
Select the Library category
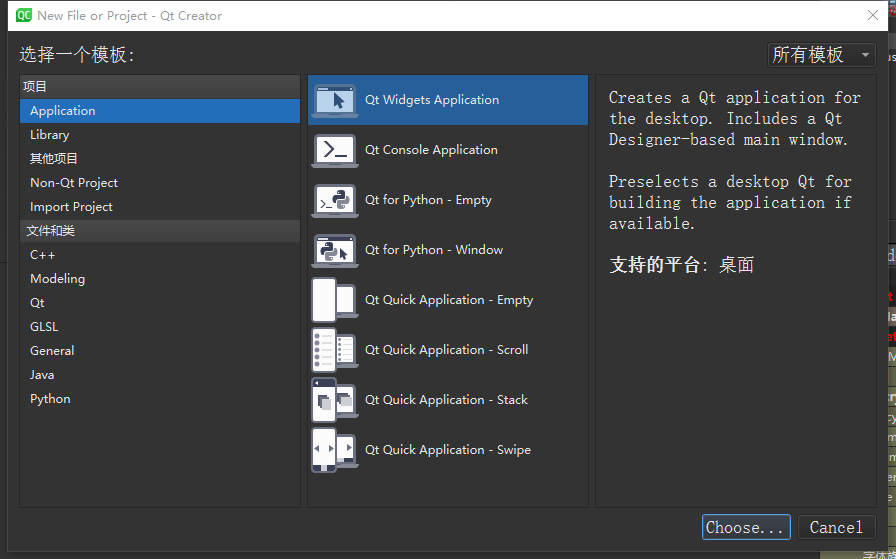(x=160, y=135)
